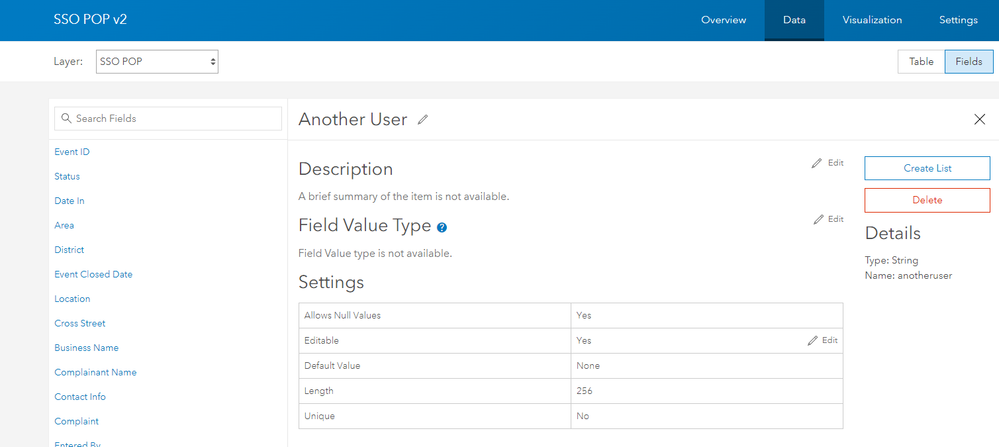999x447 pixels.
Task: Open the Complainant Name field
Action: click(x=95, y=372)
